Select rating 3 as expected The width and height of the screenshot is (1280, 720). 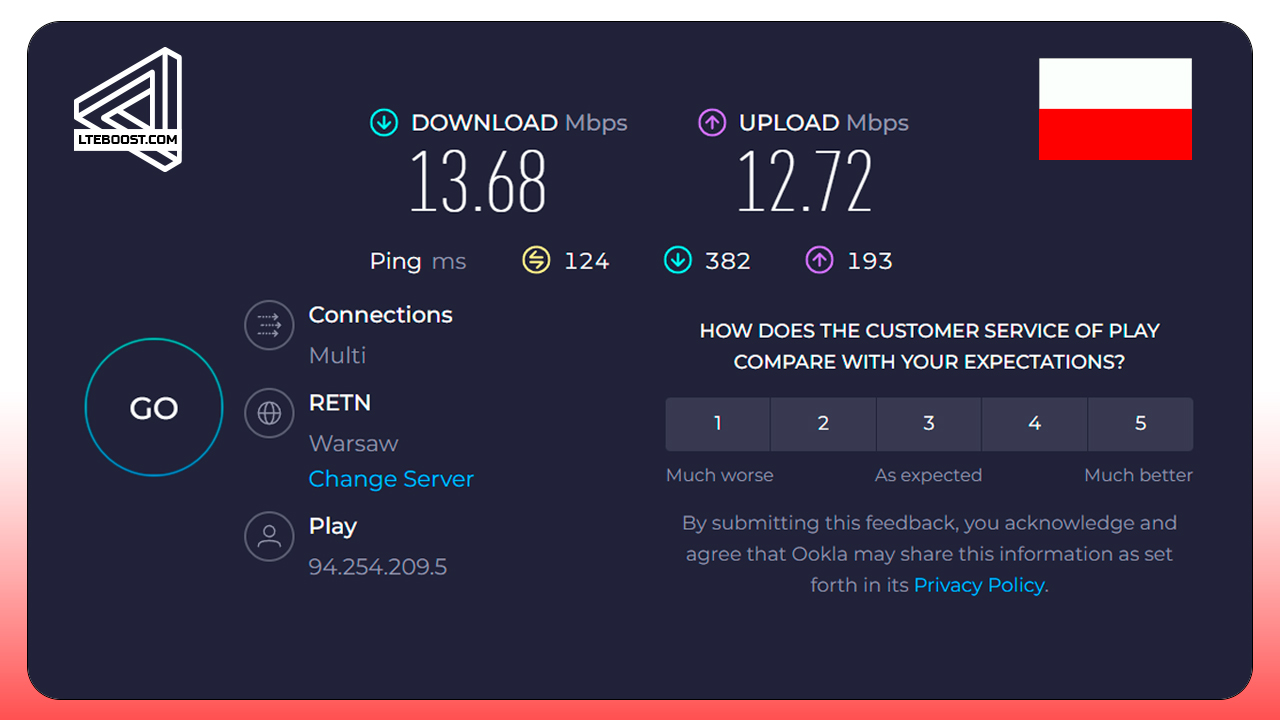pyautogui.click(x=929, y=424)
